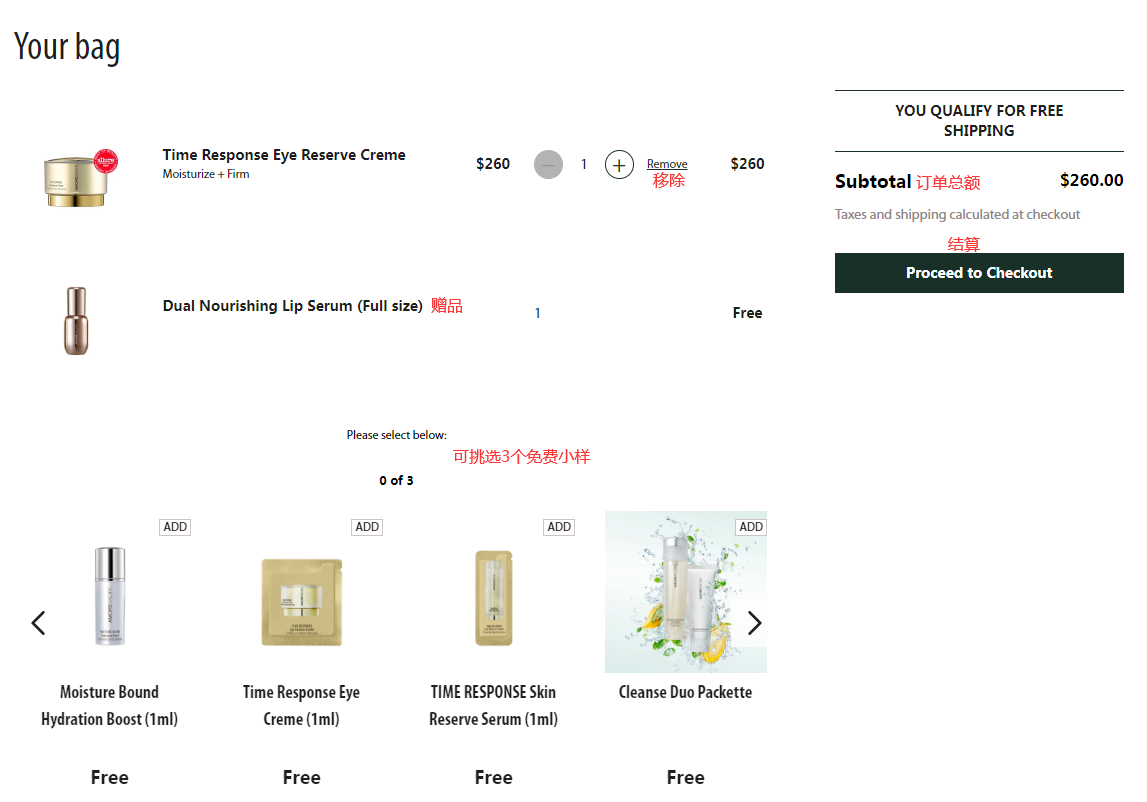Click the Cleanse Duo Packette name
Image resolution: width=1147 pixels, height=802 pixels.
click(x=685, y=692)
